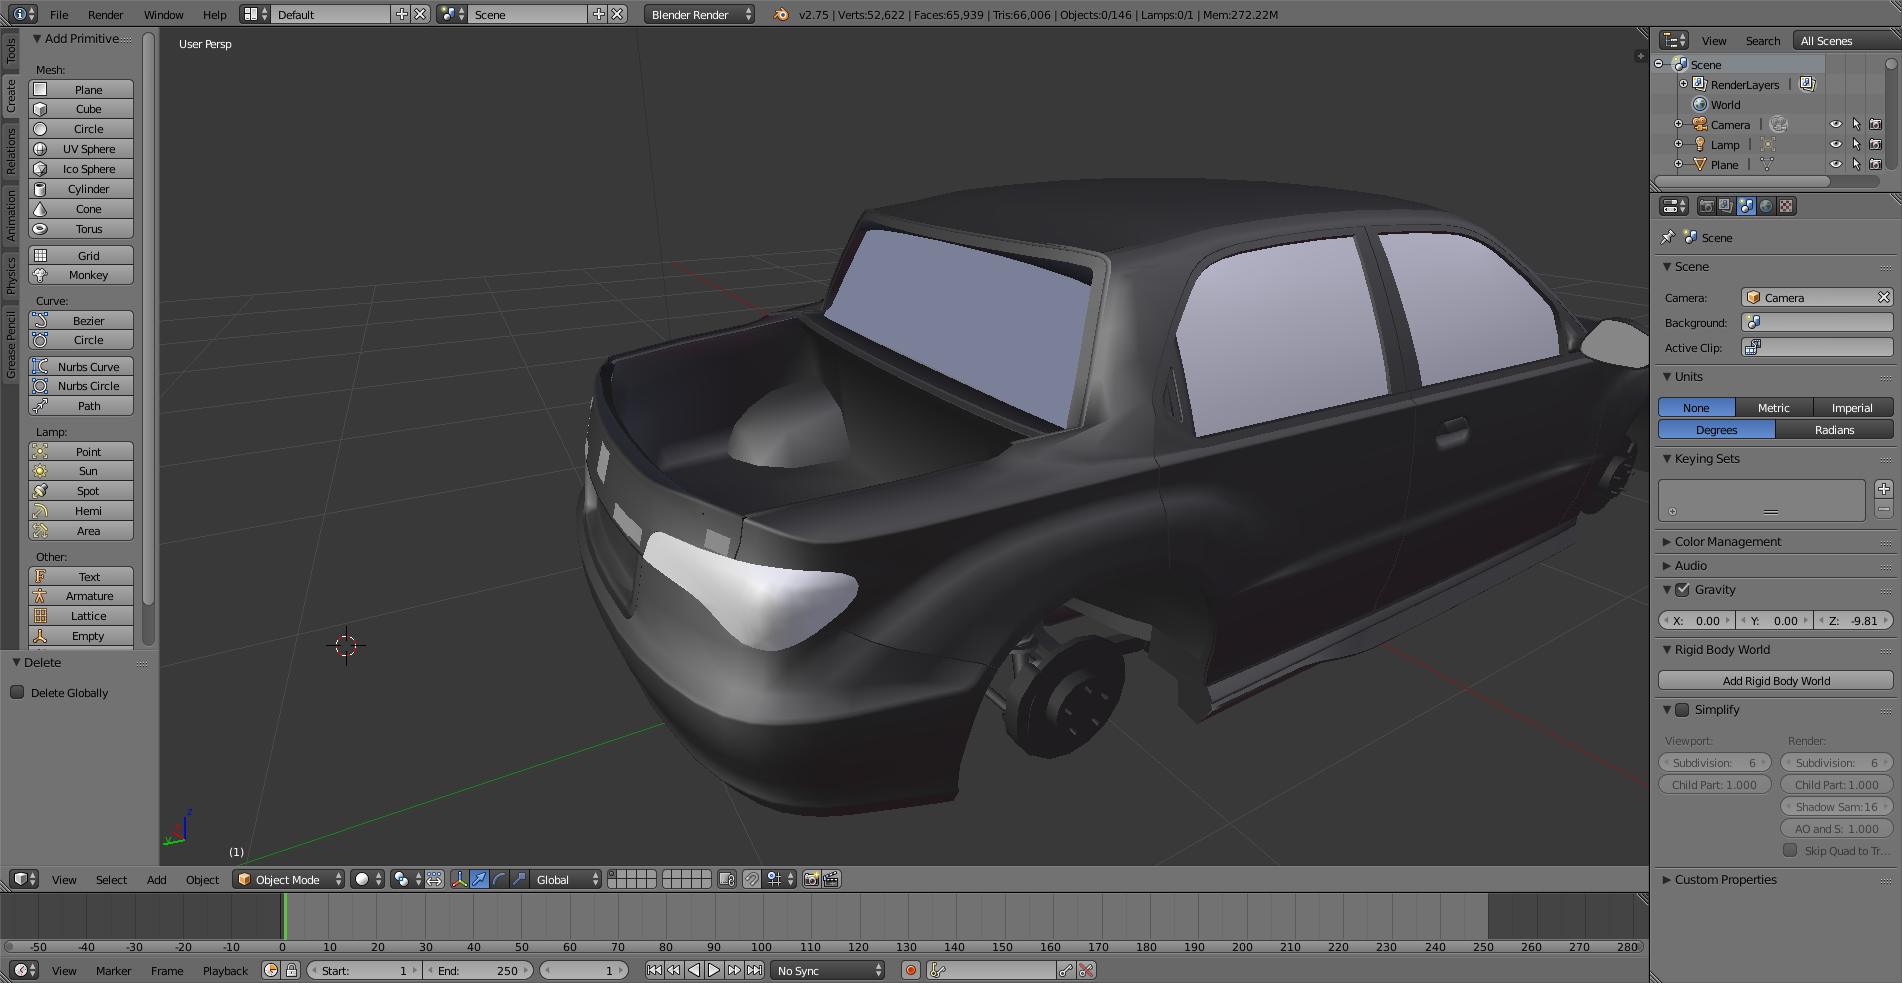Toggle the 3D manipulator widget icon

[x=459, y=879]
